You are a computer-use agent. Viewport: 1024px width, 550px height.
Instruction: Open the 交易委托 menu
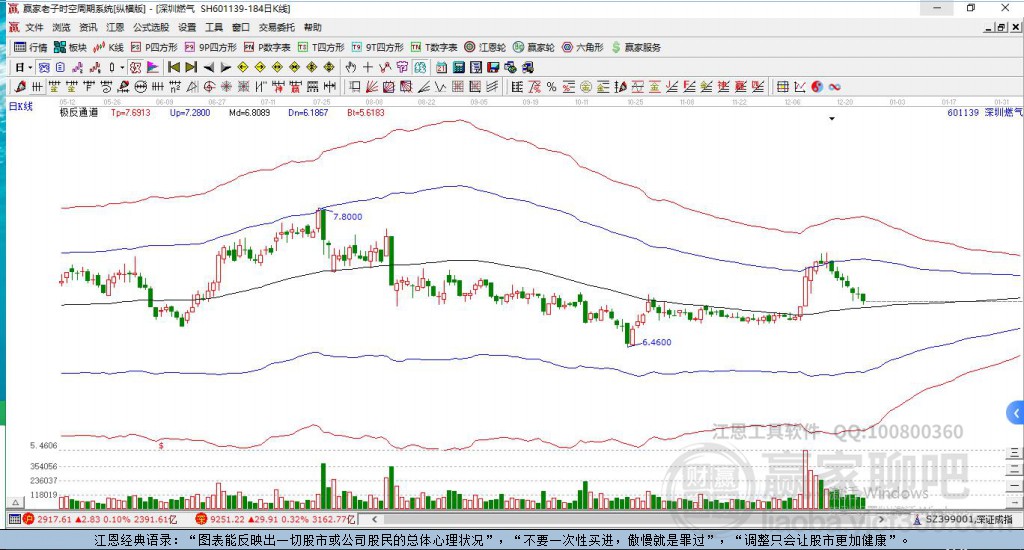tap(276, 27)
